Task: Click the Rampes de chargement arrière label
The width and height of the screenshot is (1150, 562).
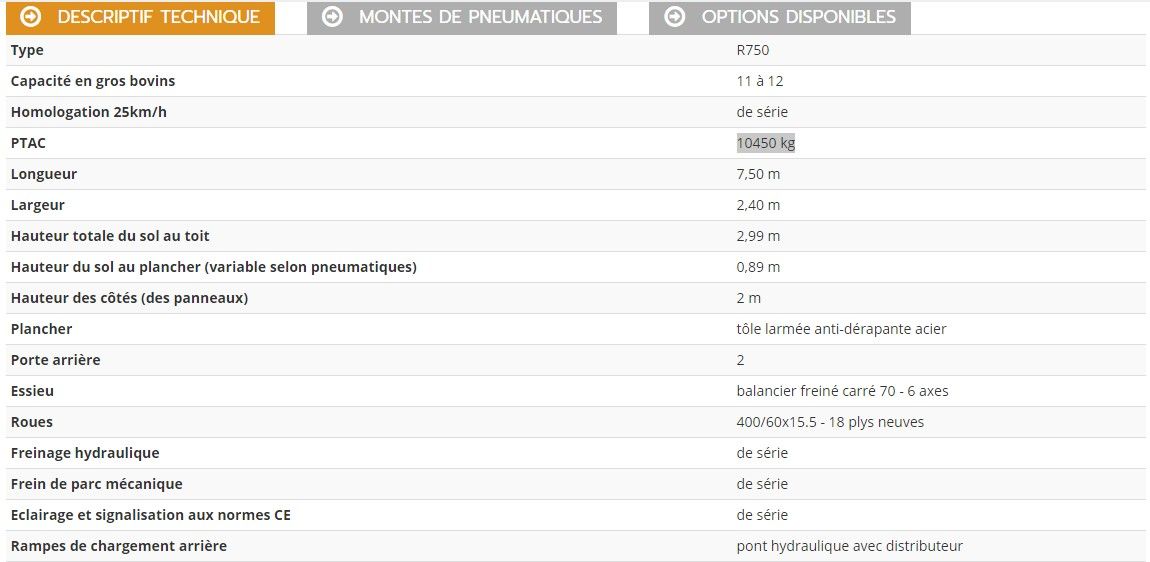Action: (119, 546)
